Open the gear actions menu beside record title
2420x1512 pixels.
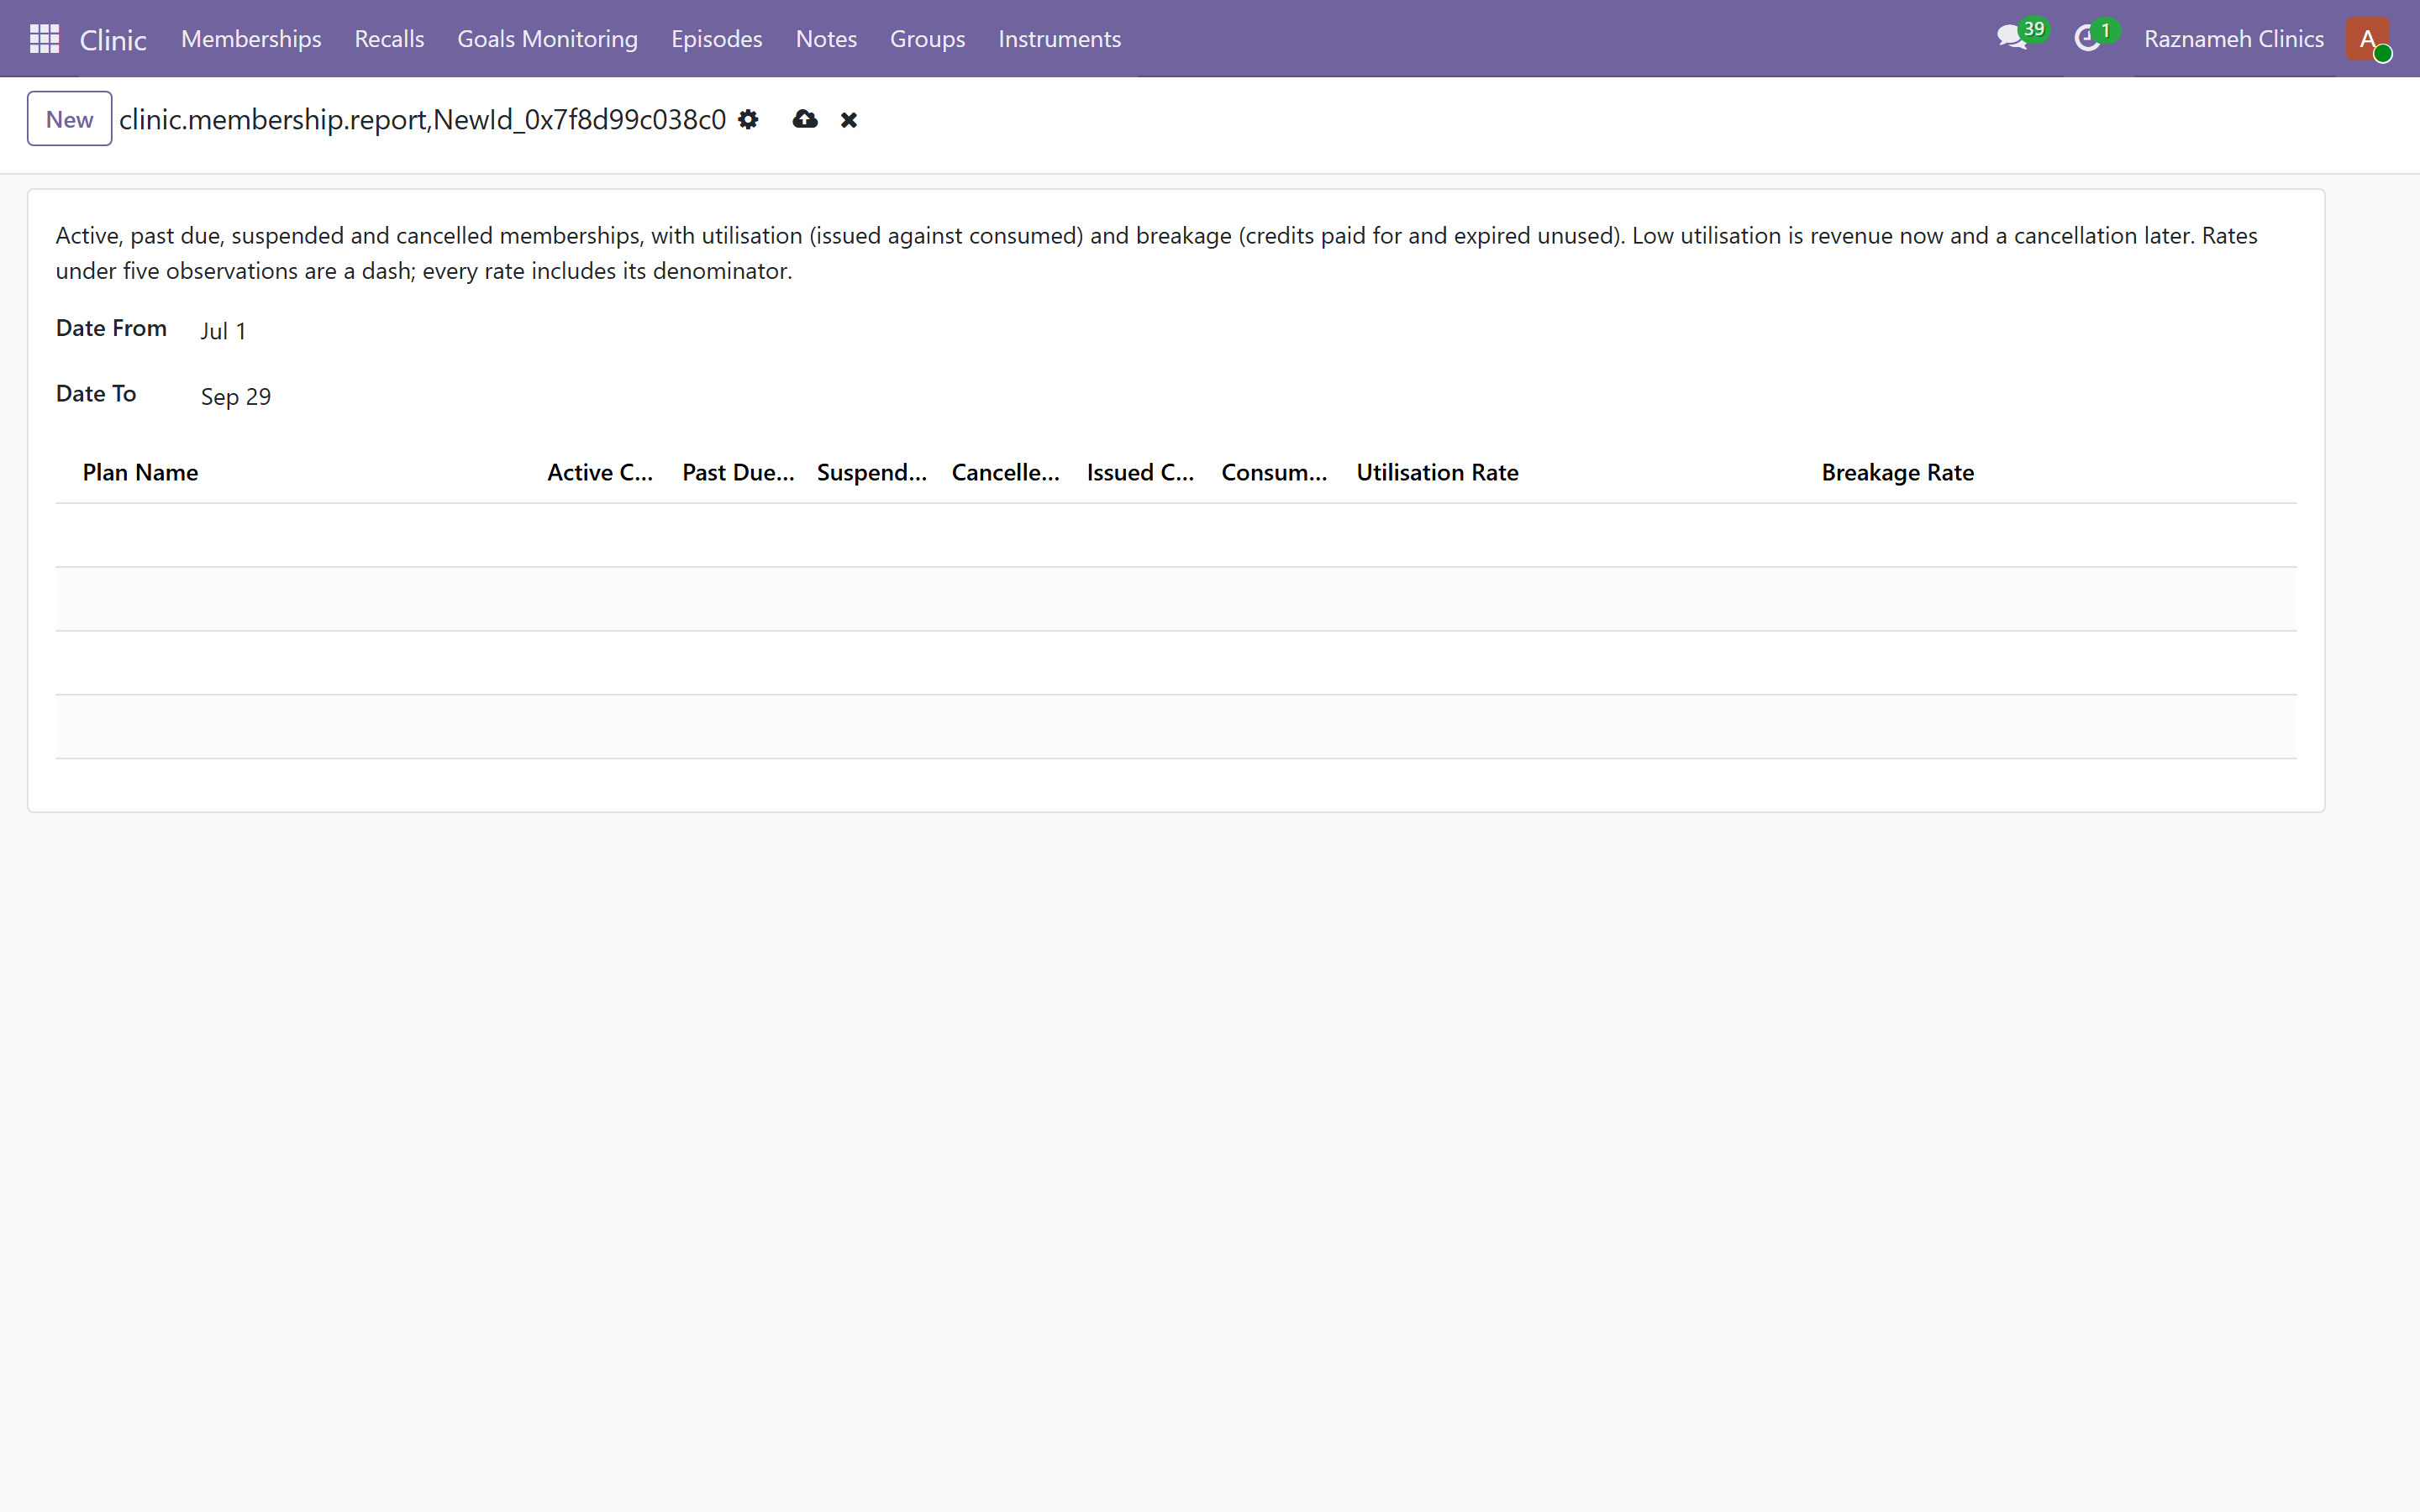748,120
